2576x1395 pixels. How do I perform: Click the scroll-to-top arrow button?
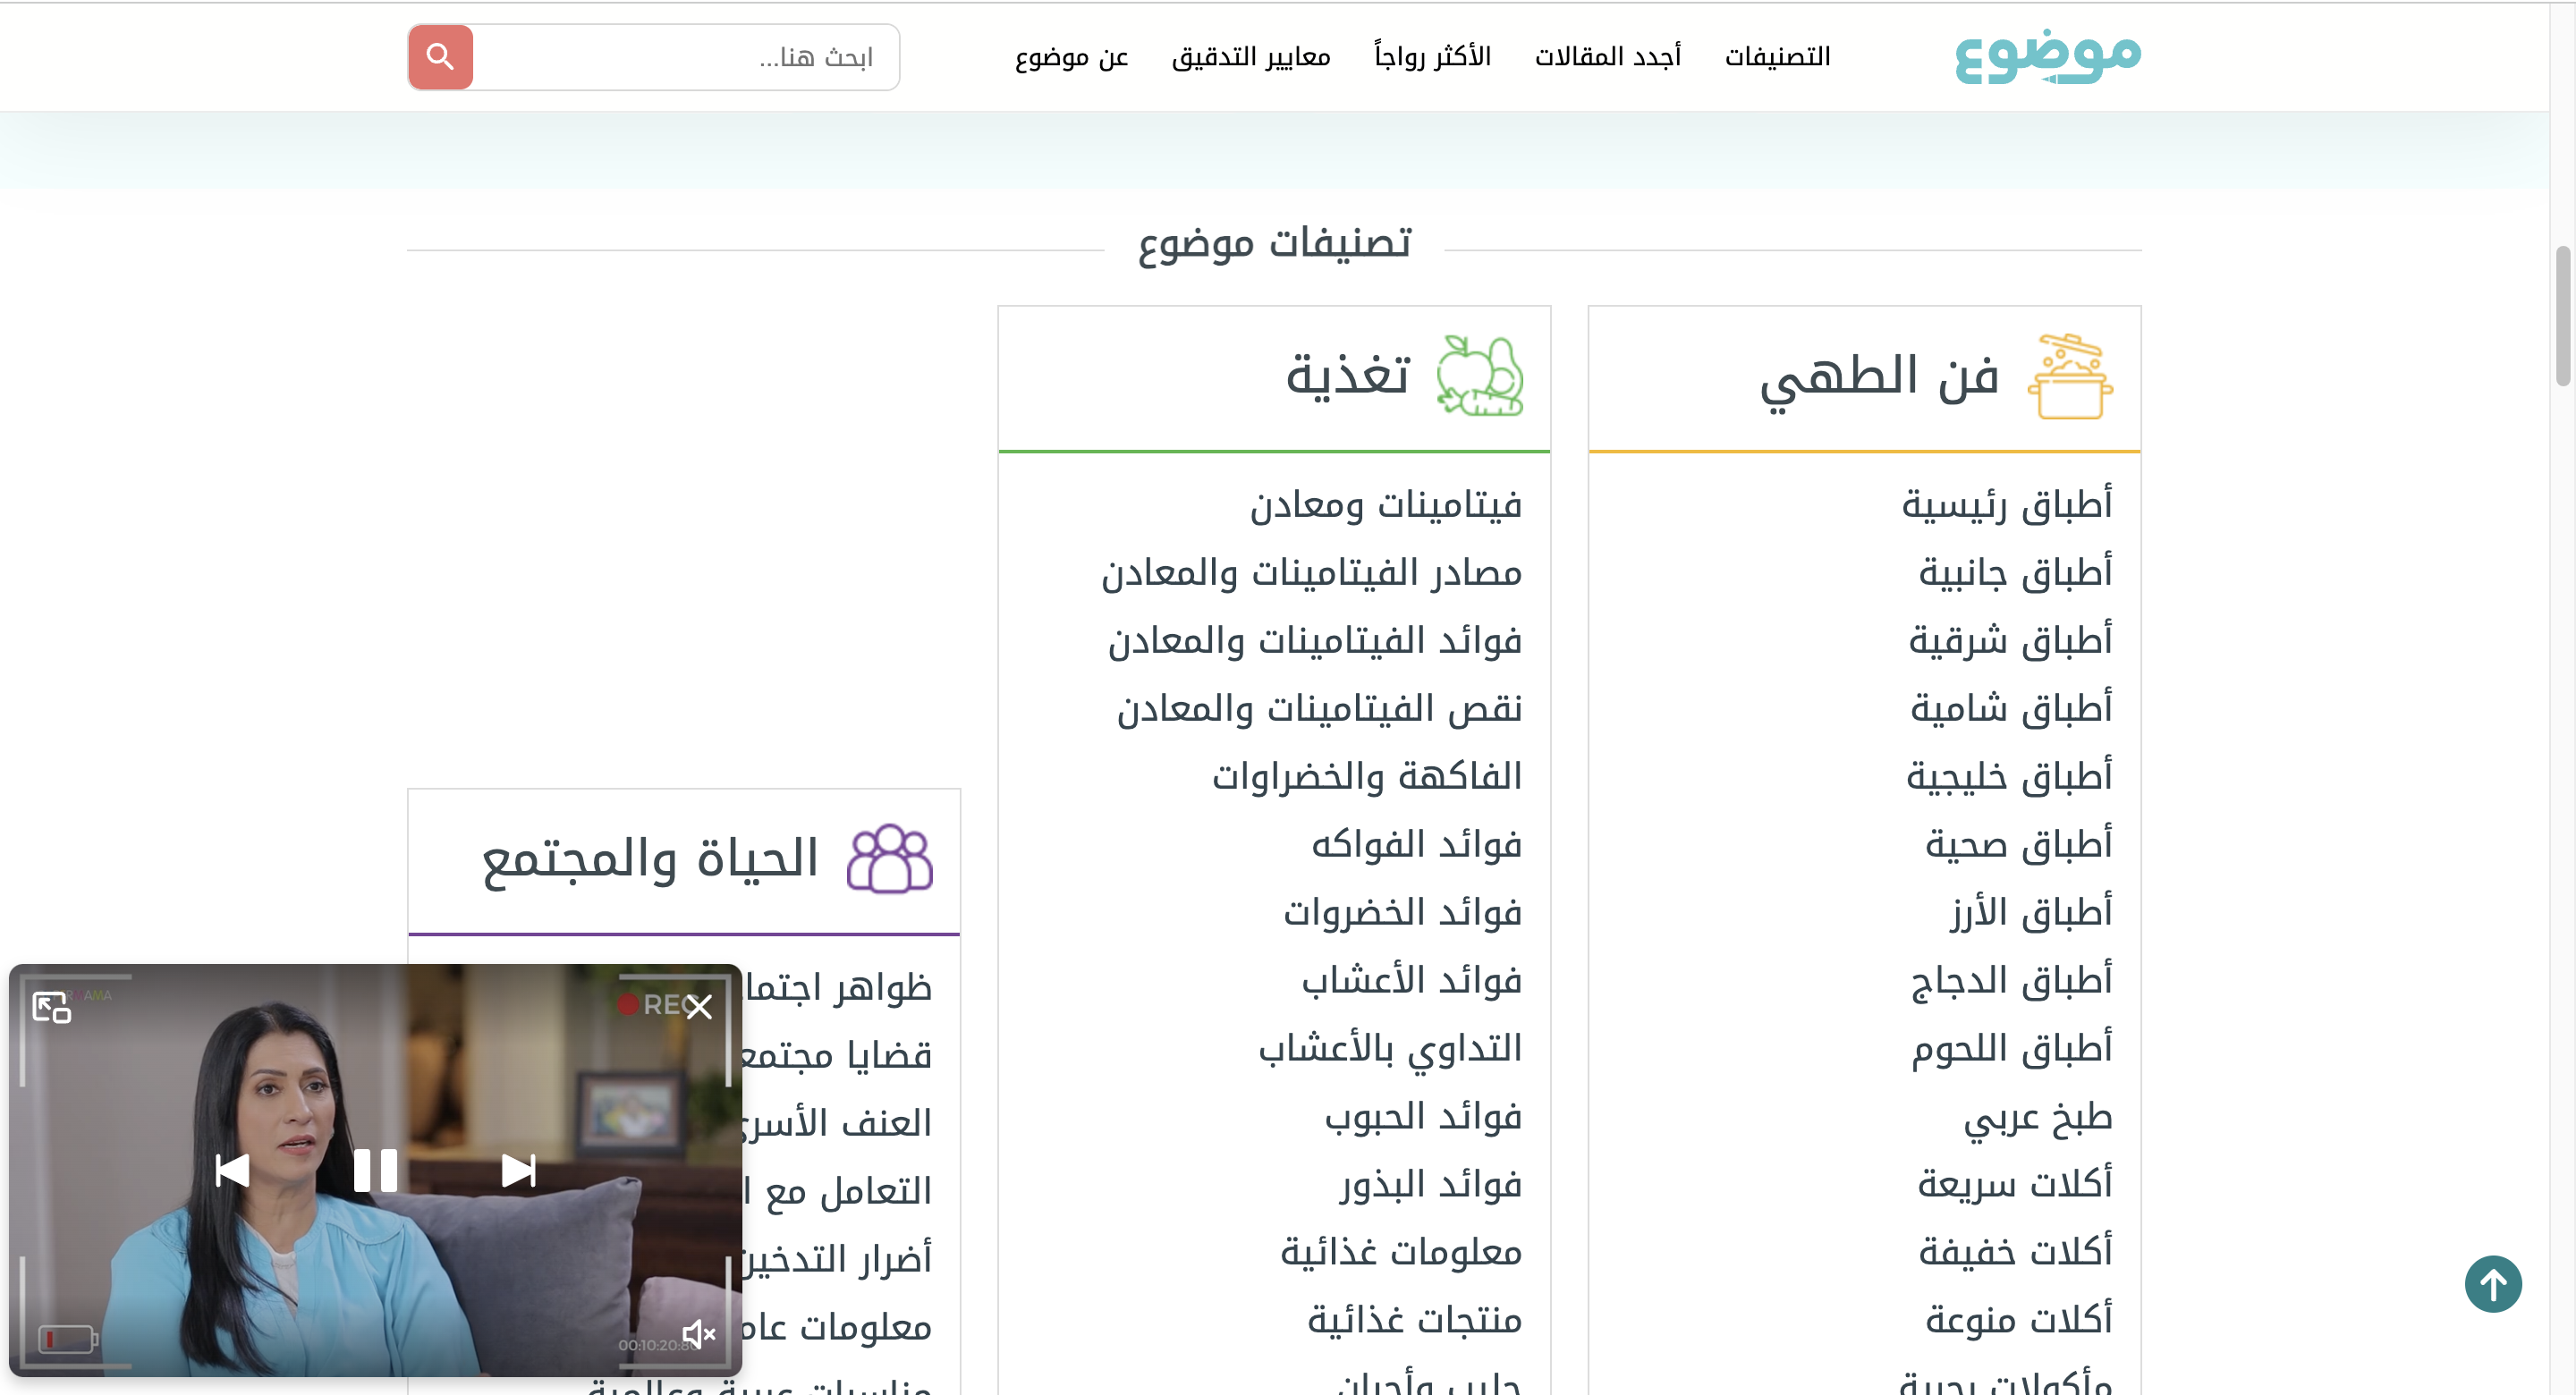[x=2493, y=1284]
